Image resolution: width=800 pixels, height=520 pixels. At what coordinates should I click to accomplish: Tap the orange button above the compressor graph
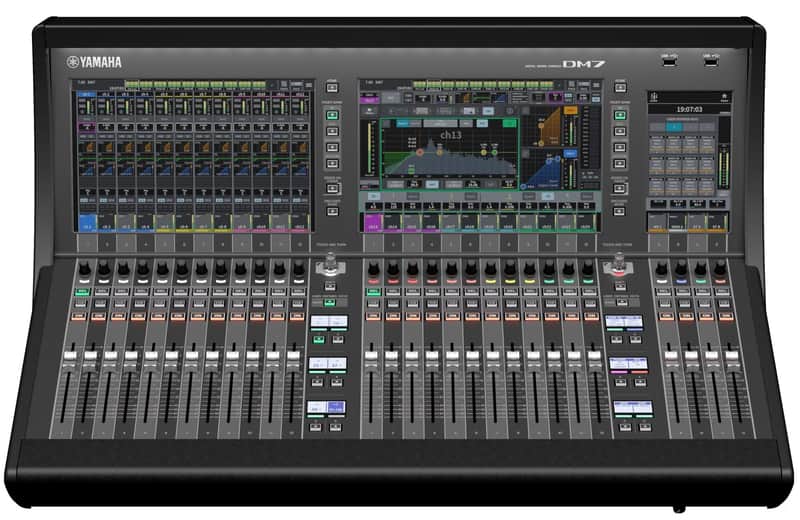pyautogui.click(x=570, y=111)
